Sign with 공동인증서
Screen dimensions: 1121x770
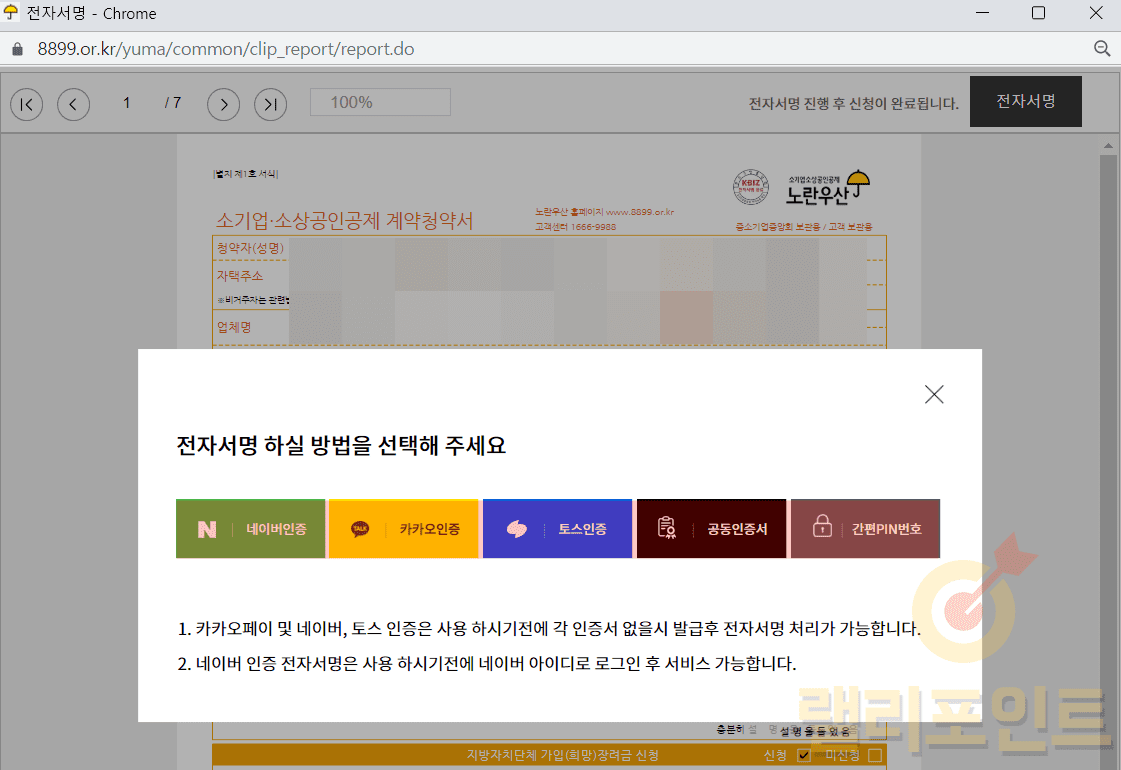(x=711, y=529)
